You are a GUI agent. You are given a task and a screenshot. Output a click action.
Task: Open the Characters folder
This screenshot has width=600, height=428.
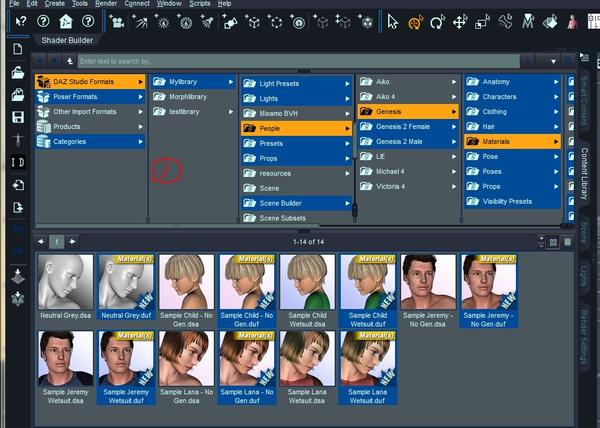[512, 97]
